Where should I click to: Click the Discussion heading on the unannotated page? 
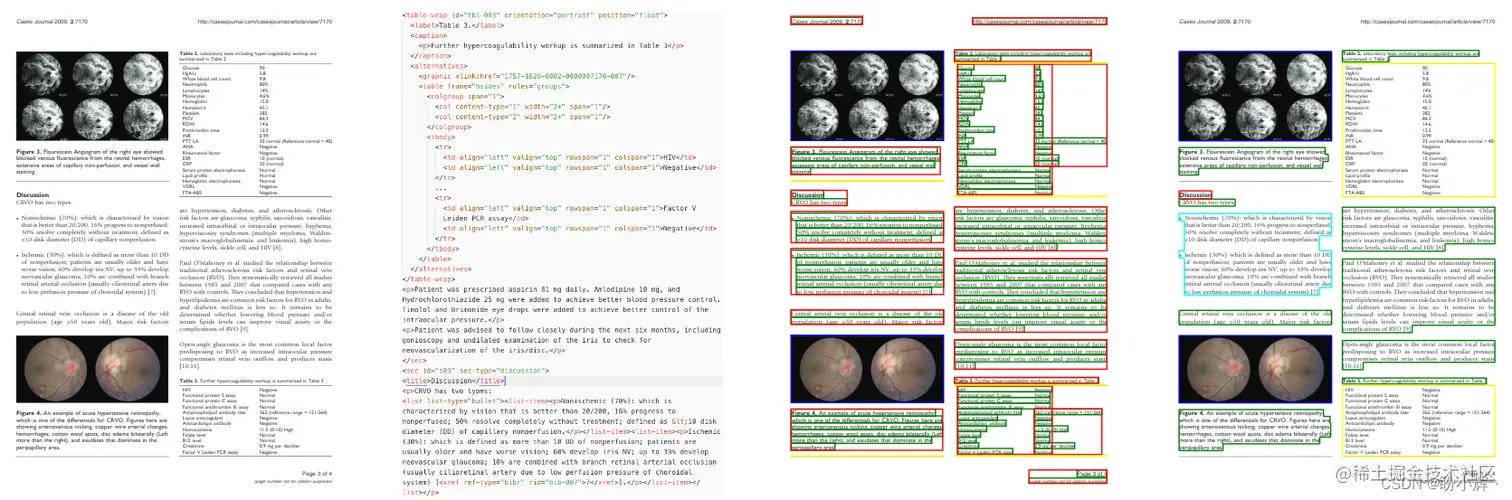coord(33,195)
